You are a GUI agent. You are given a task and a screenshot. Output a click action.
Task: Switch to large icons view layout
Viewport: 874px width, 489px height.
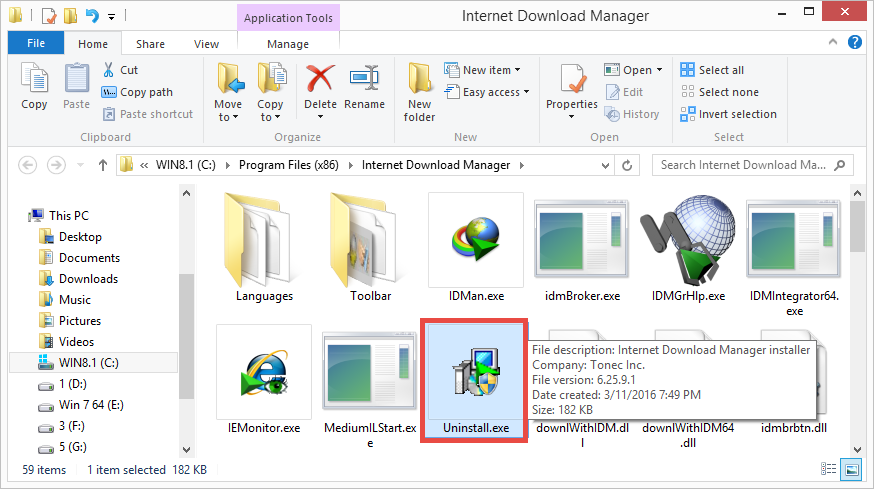click(x=852, y=469)
